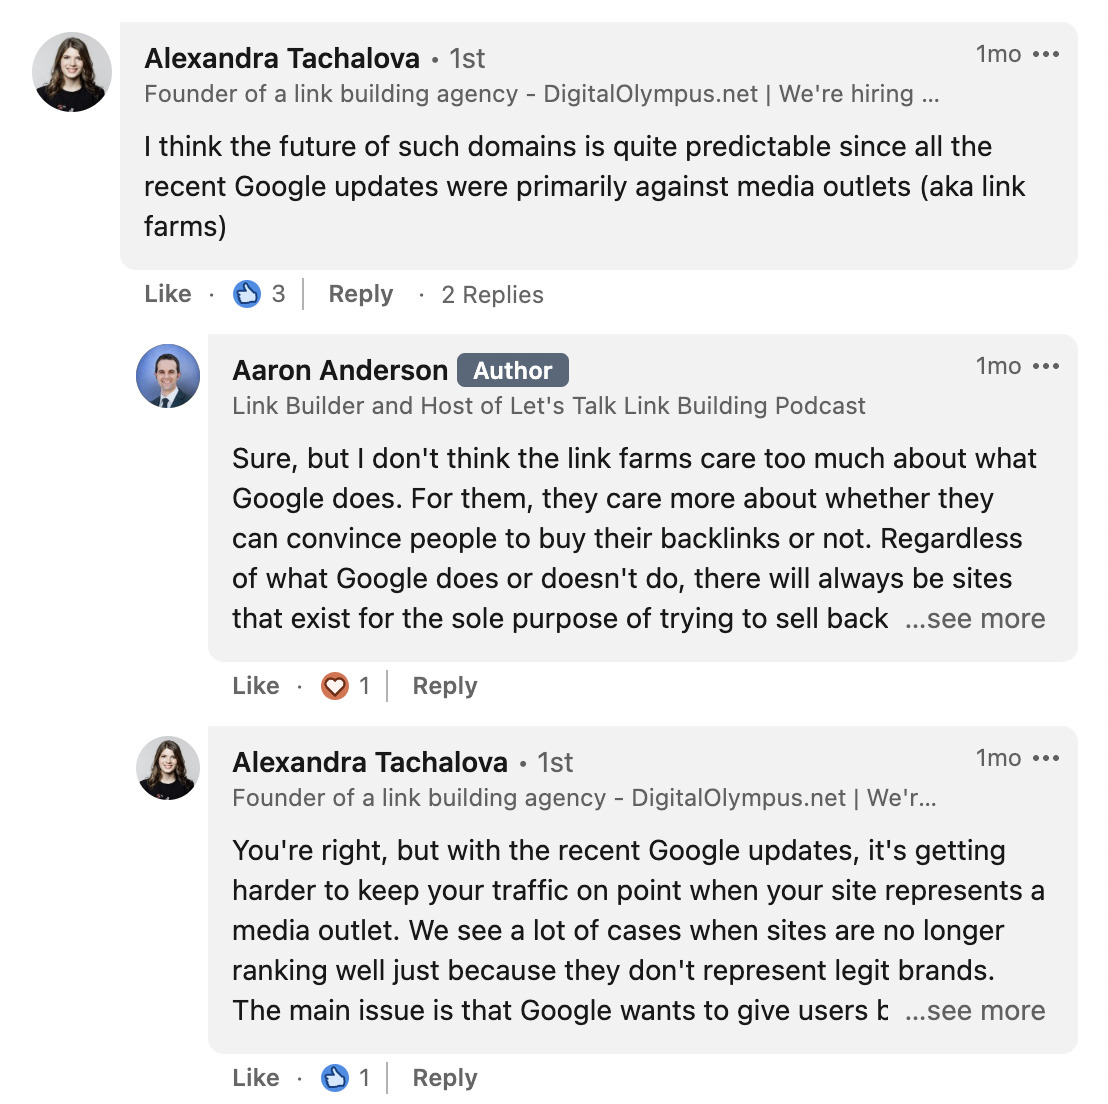Expand Alexandra's bottom reply with see more
Image resolution: width=1108 pixels, height=1104 pixels.
click(x=977, y=1011)
